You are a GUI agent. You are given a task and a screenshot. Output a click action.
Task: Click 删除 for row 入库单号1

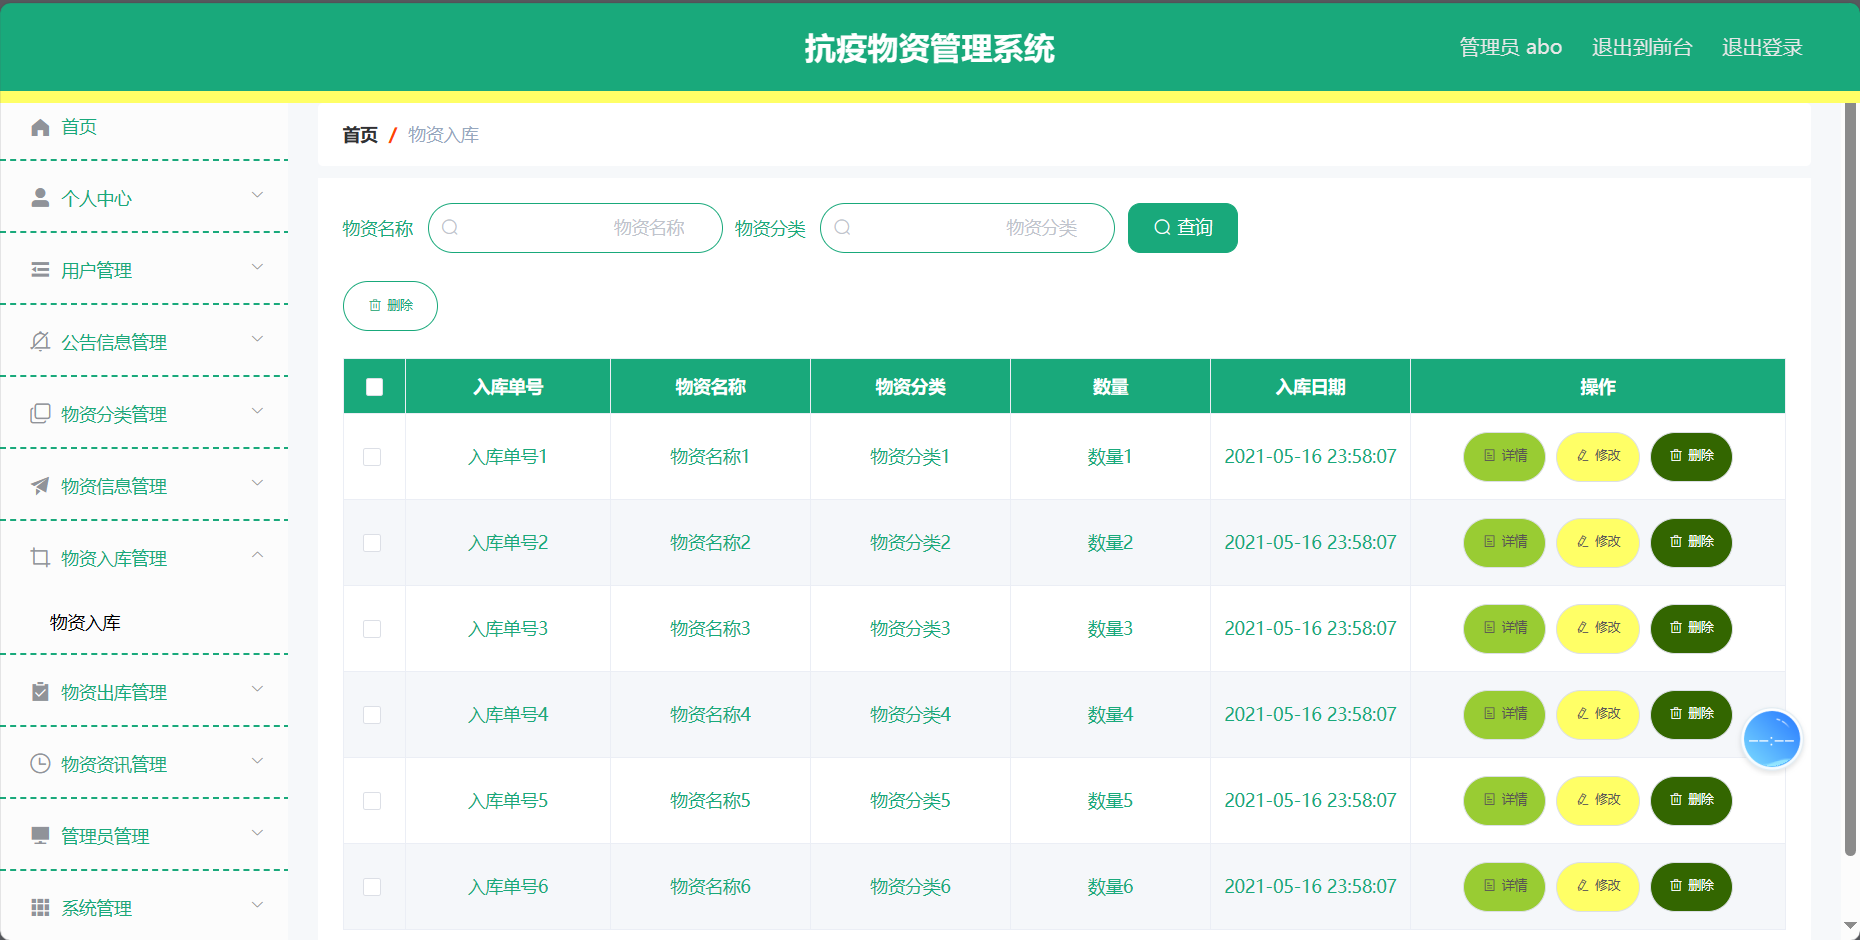pos(1691,457)
